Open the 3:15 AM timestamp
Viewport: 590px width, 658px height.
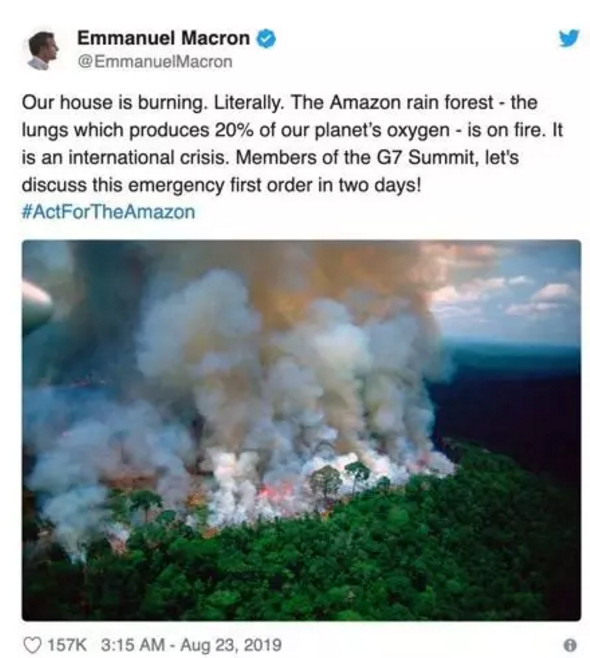pos(133,645)
